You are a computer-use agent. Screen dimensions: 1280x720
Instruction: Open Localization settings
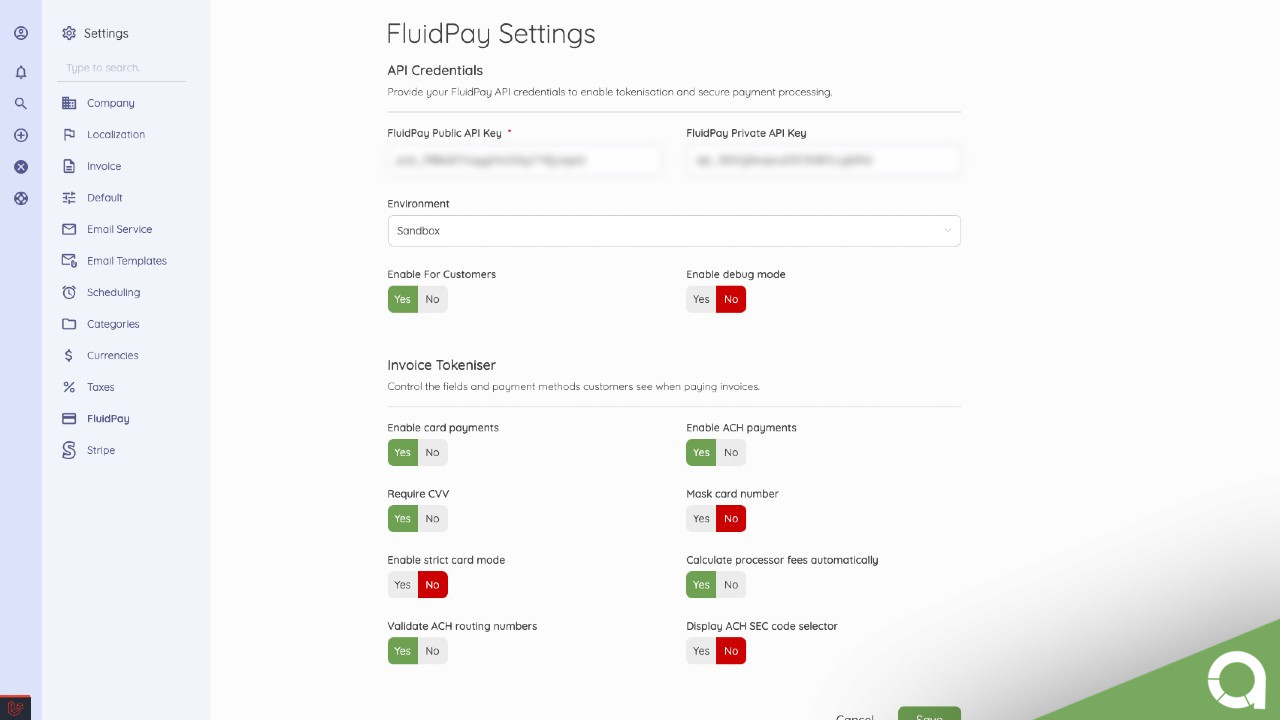(115, 134)
